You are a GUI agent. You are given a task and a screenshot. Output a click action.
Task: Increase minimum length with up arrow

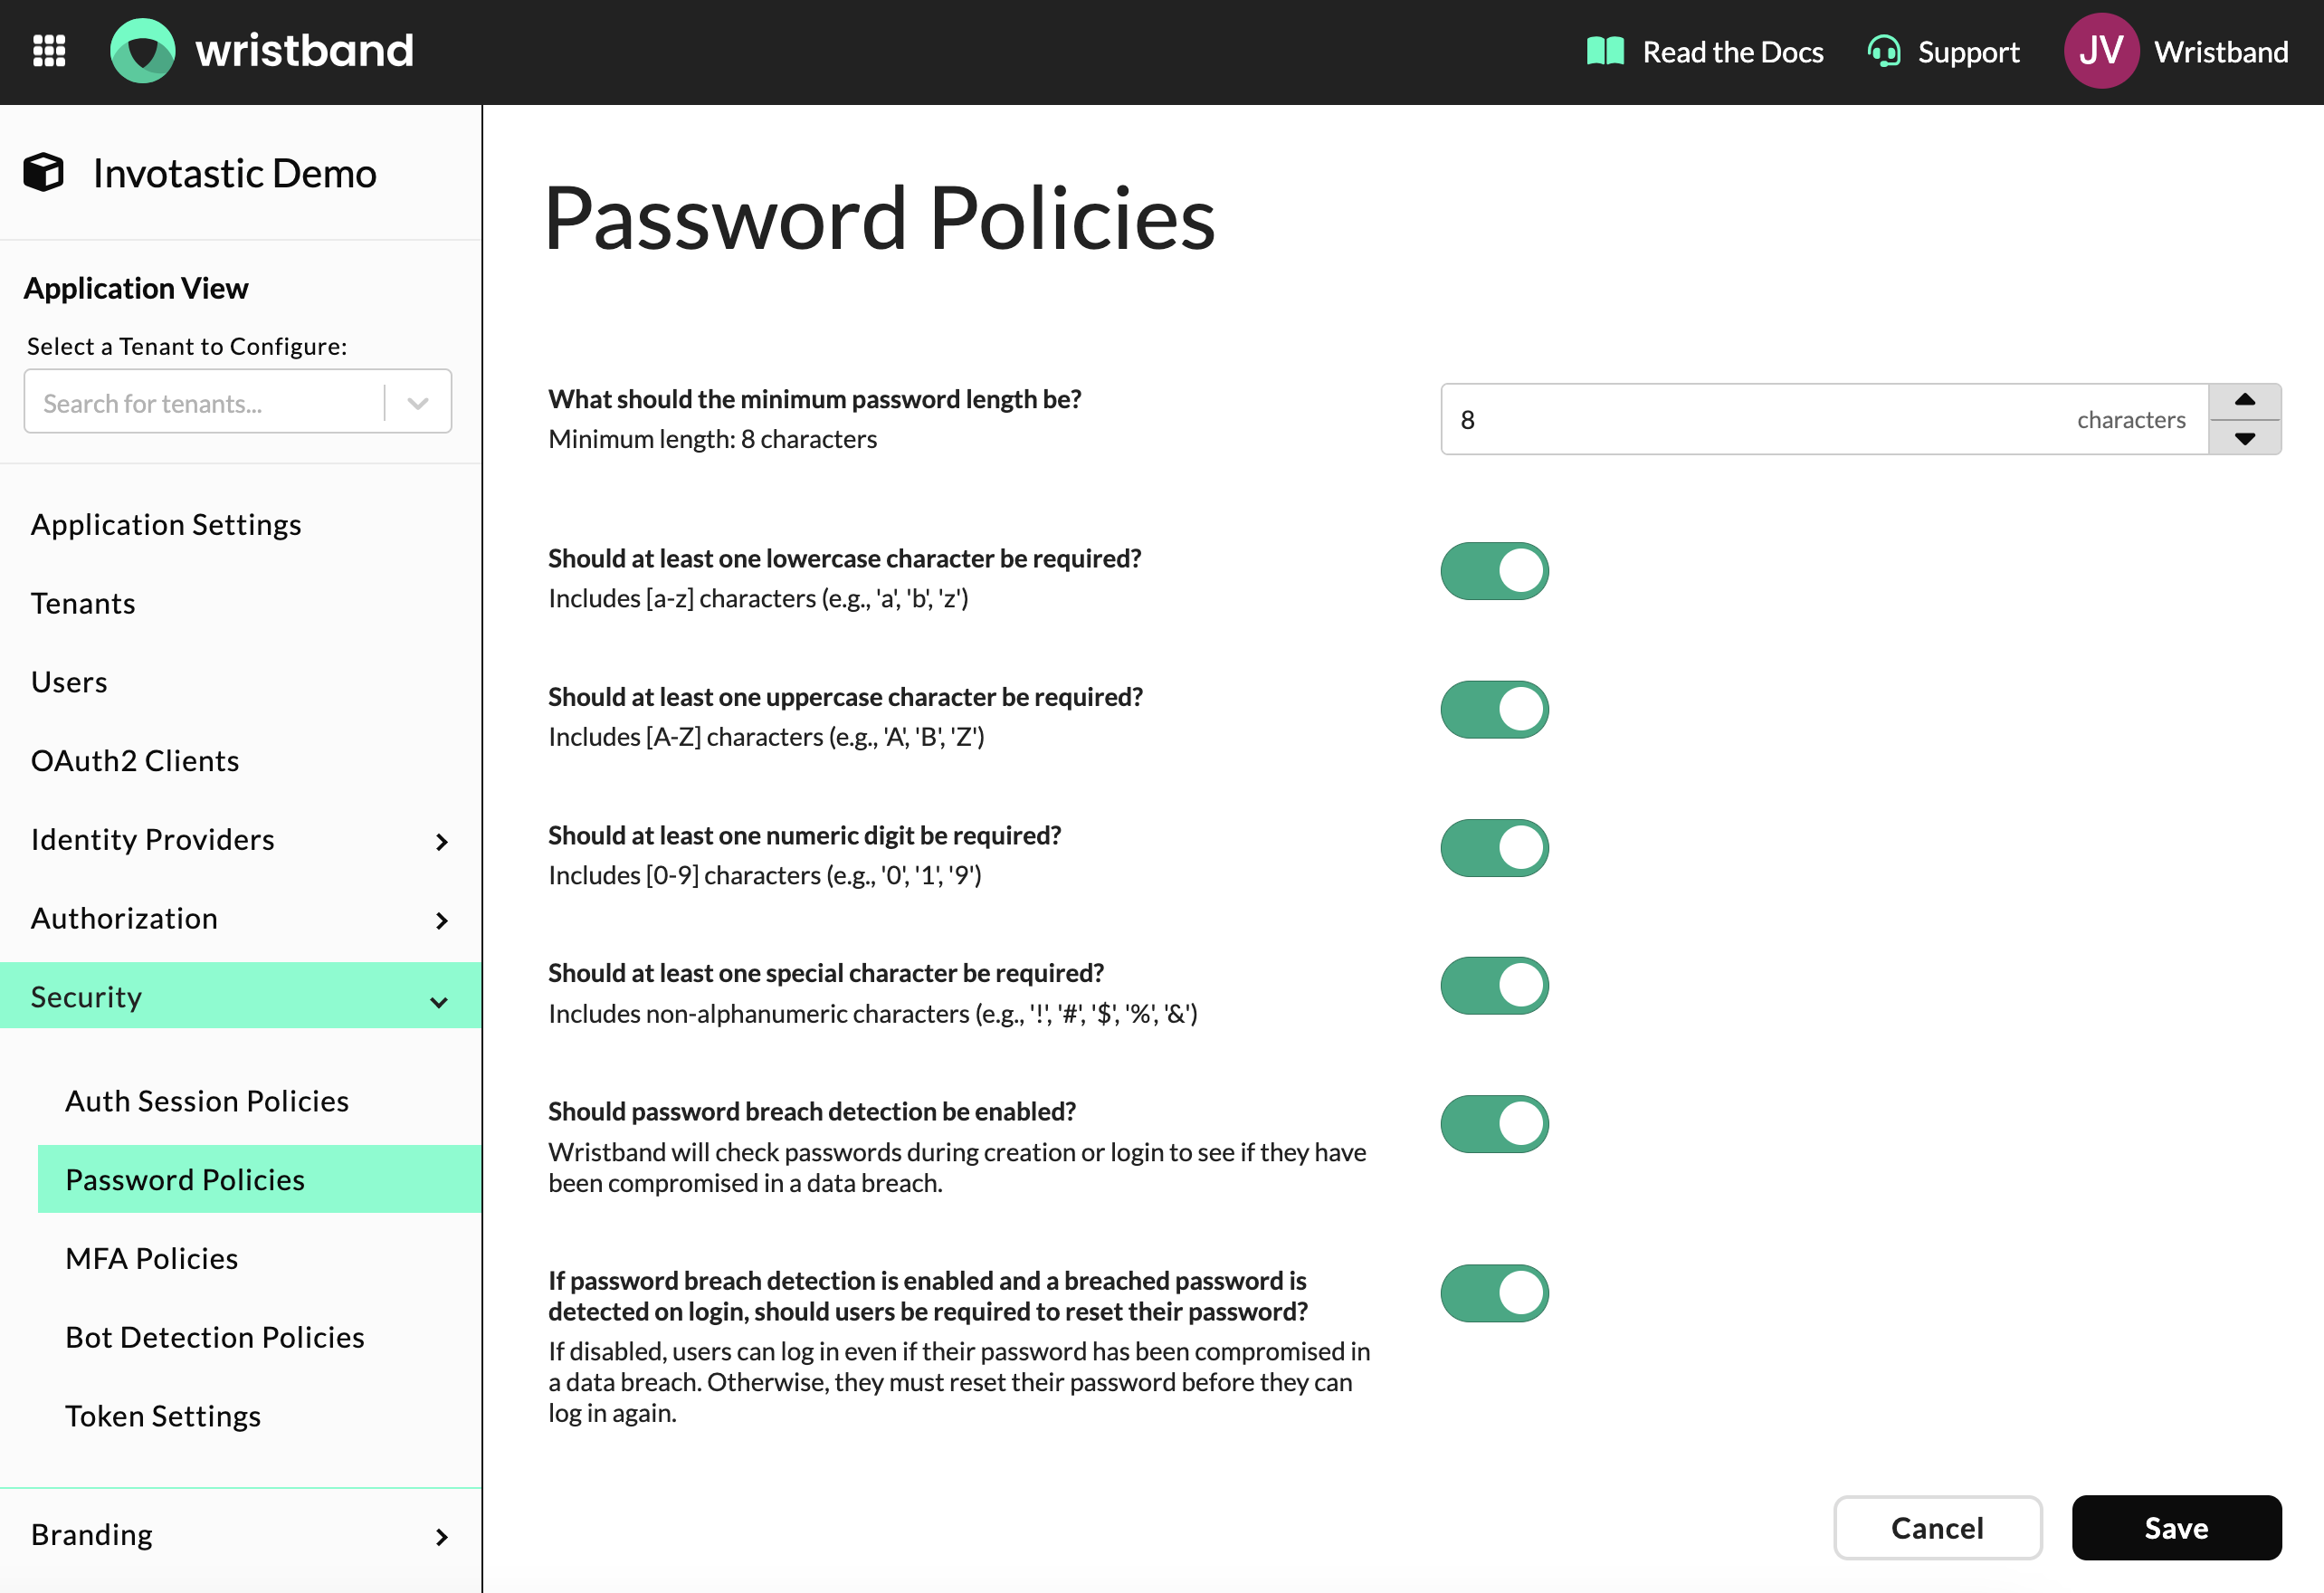click(2244, 401)
